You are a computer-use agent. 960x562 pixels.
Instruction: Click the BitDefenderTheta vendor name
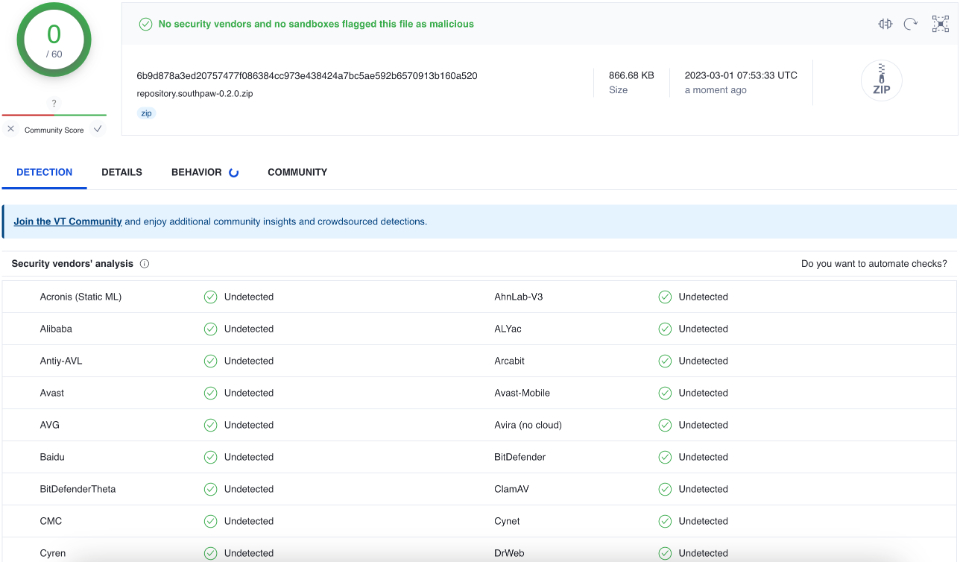coord(78,489)
